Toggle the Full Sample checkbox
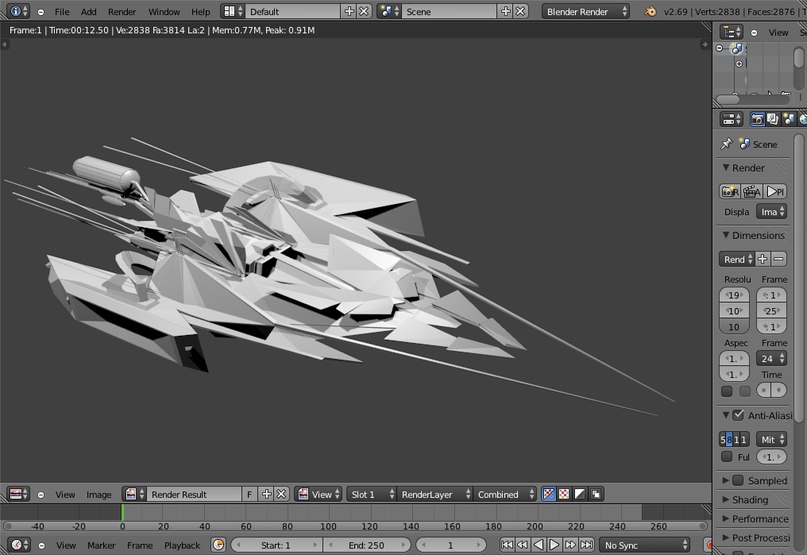Image resolution: width=807 pixels, height=555 pixels. [727, 457]
